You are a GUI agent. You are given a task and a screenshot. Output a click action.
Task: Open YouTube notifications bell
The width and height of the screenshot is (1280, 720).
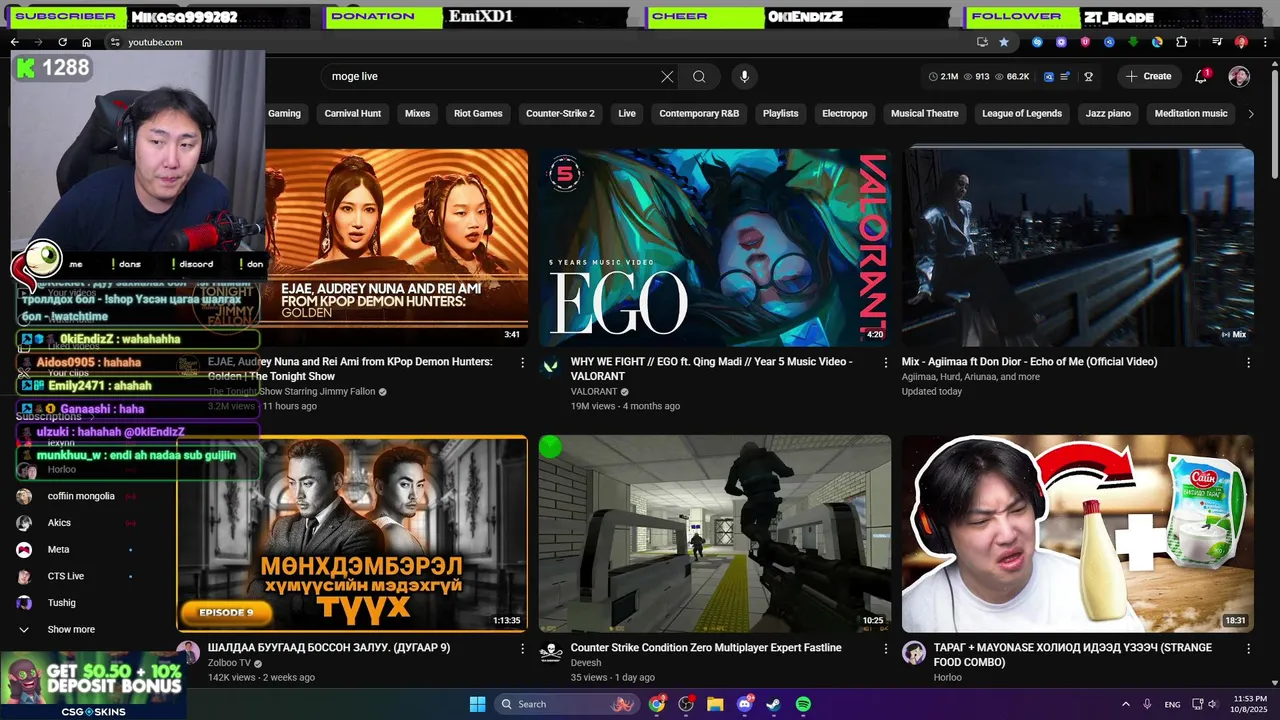coord(1201,76)
